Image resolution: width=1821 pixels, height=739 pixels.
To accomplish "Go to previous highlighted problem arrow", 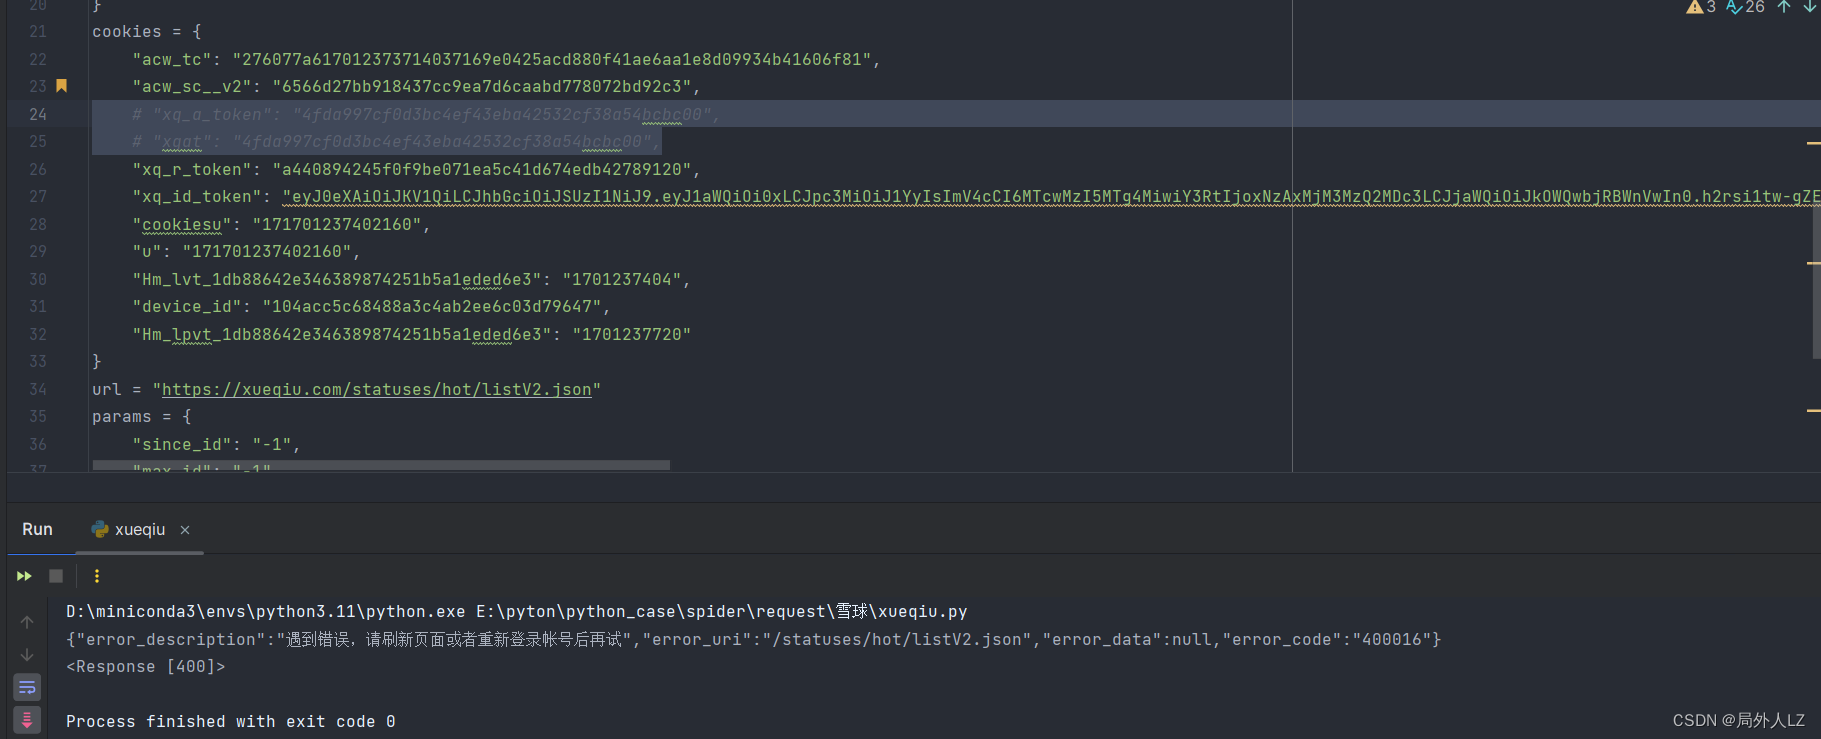I will click(x=1784, y=7).
